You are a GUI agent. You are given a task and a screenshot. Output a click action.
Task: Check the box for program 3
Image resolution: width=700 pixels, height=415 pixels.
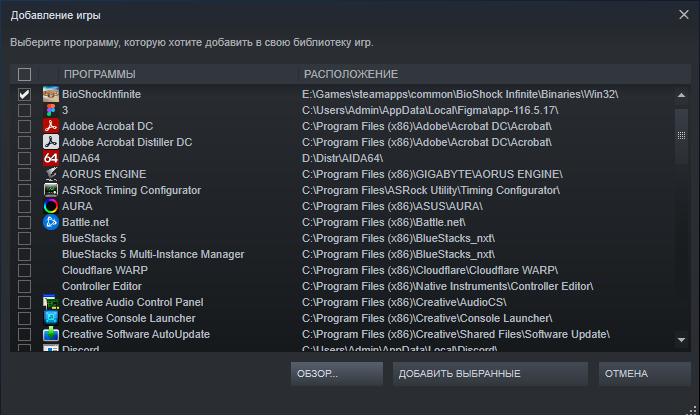24,110
